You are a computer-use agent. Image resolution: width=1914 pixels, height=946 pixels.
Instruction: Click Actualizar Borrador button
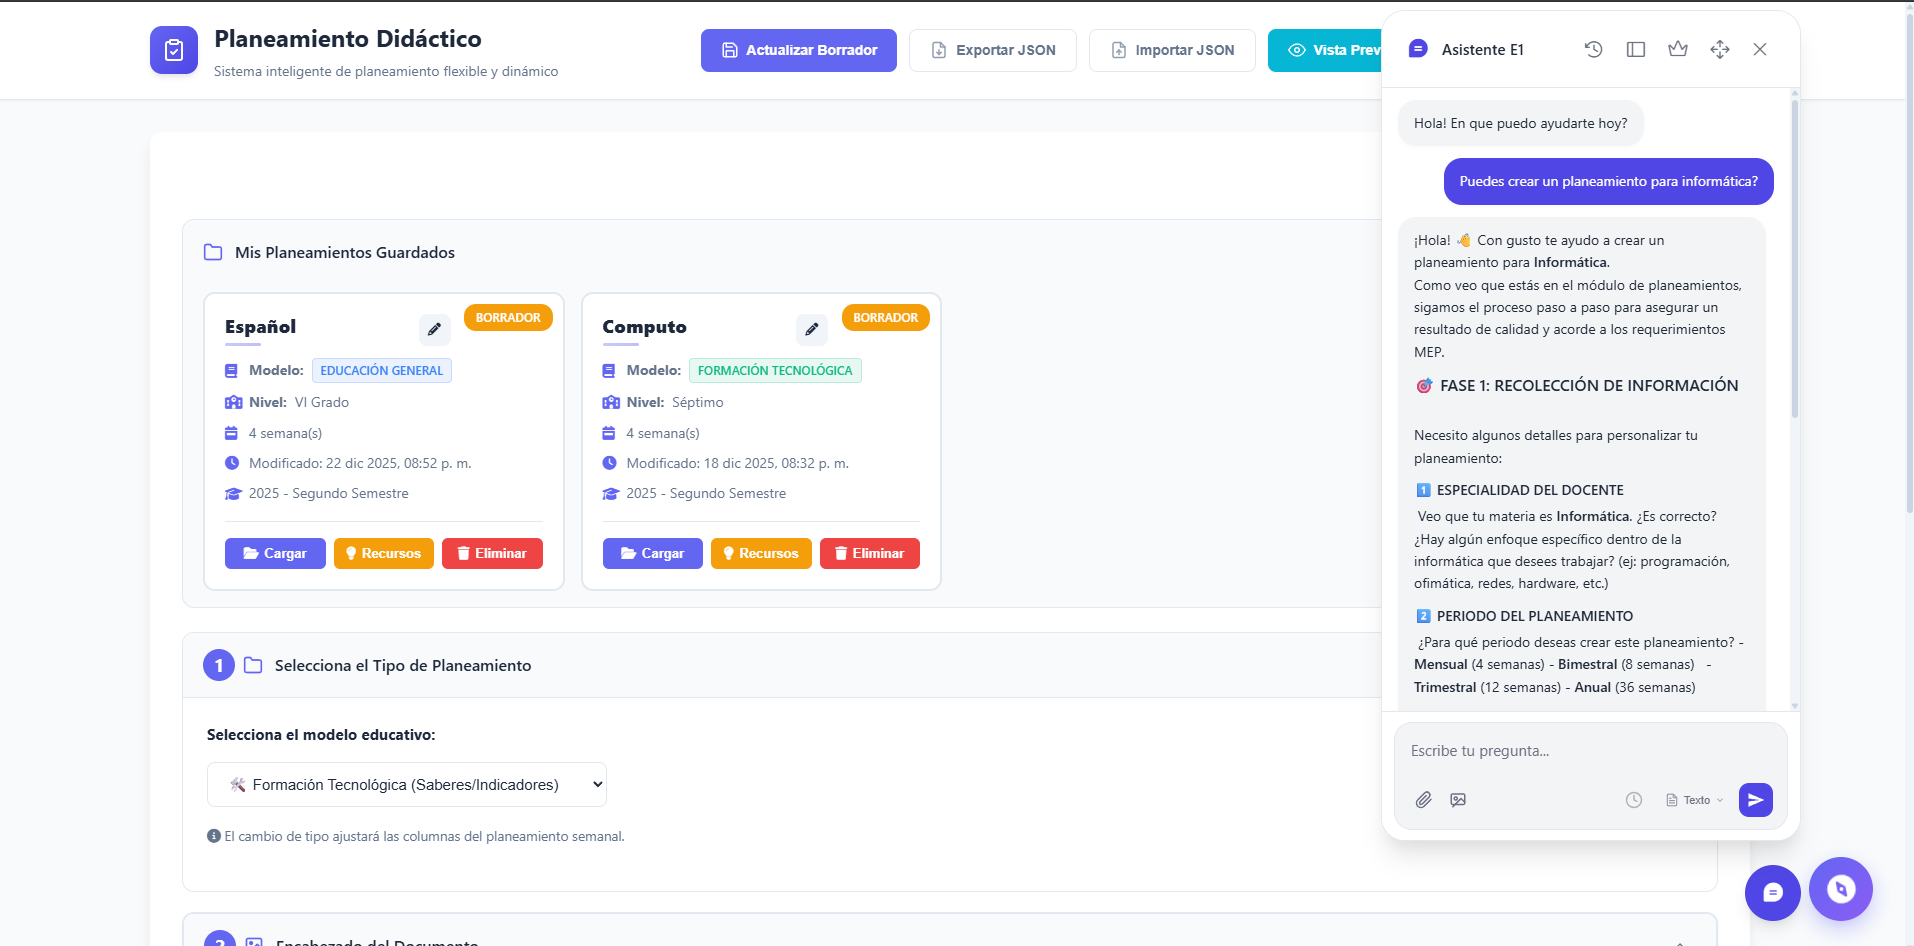[798, 50]
